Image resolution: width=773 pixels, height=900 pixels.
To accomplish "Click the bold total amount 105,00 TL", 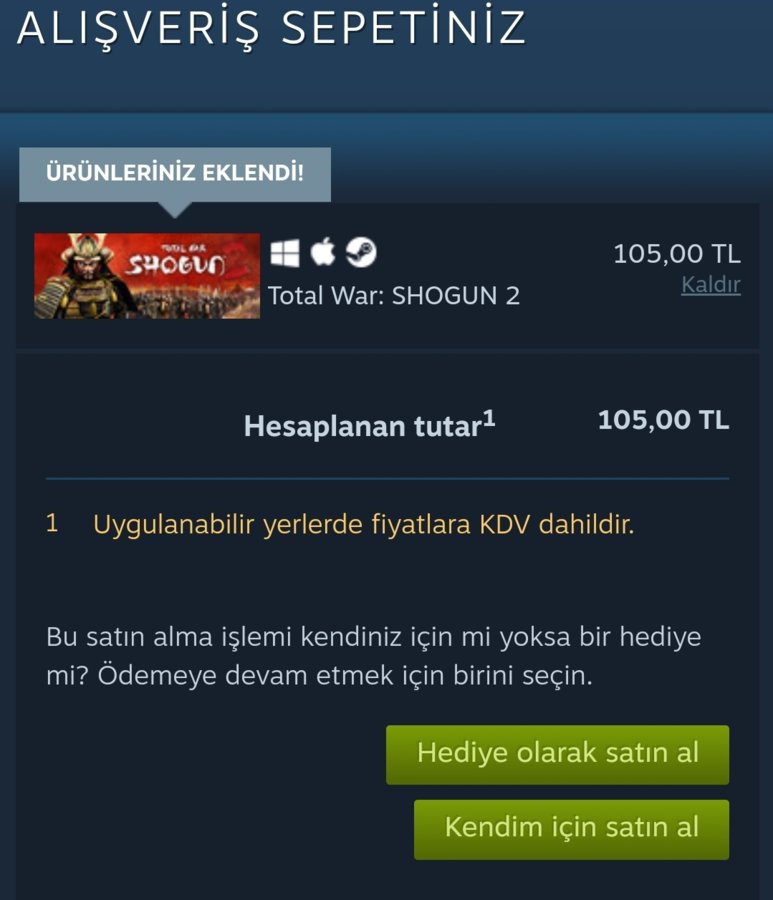I will coord(663,420).
